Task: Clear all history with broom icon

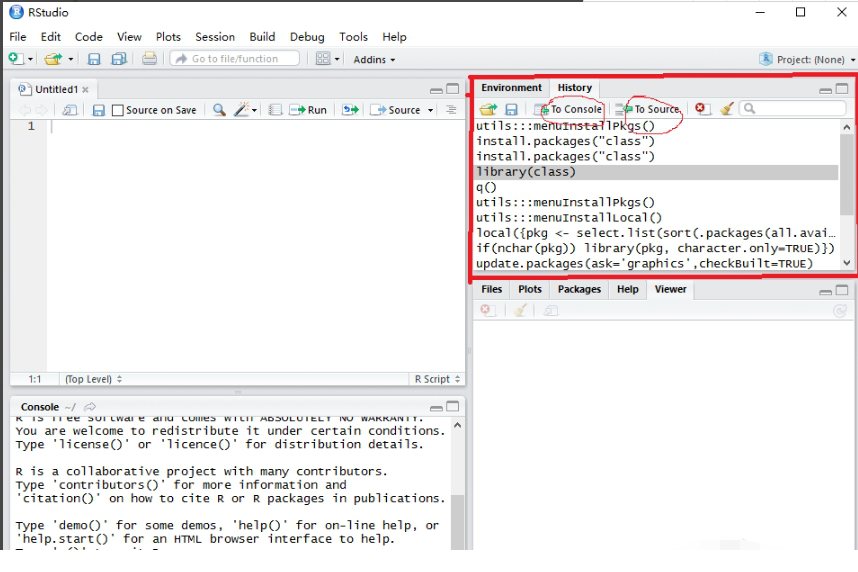Action: 727,109
